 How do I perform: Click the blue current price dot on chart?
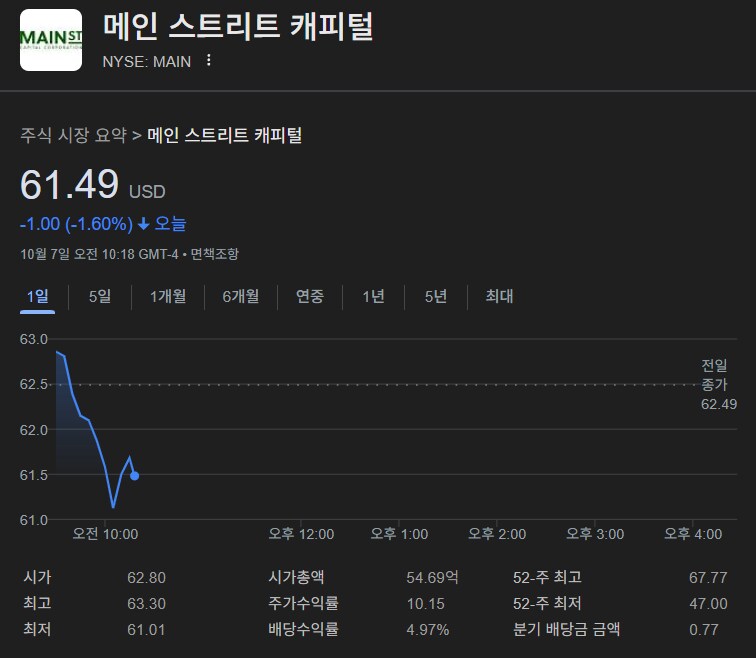135,476
